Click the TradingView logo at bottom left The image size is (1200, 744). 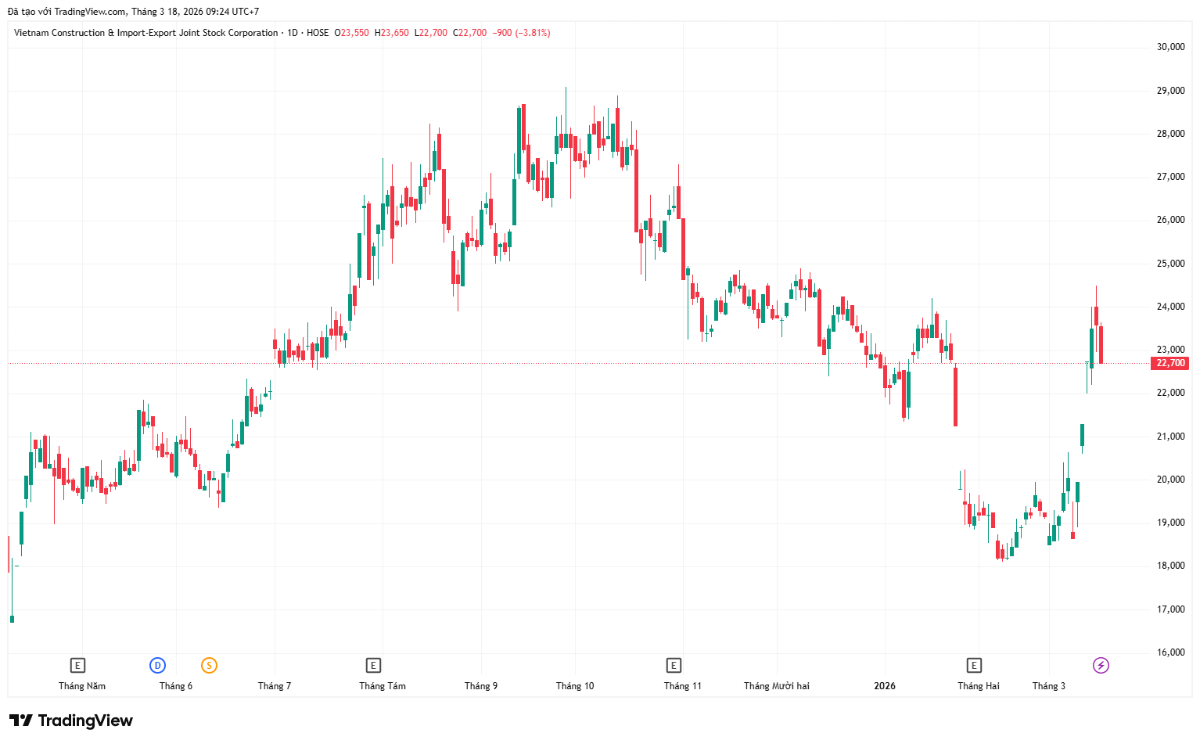tap(70, 720)
